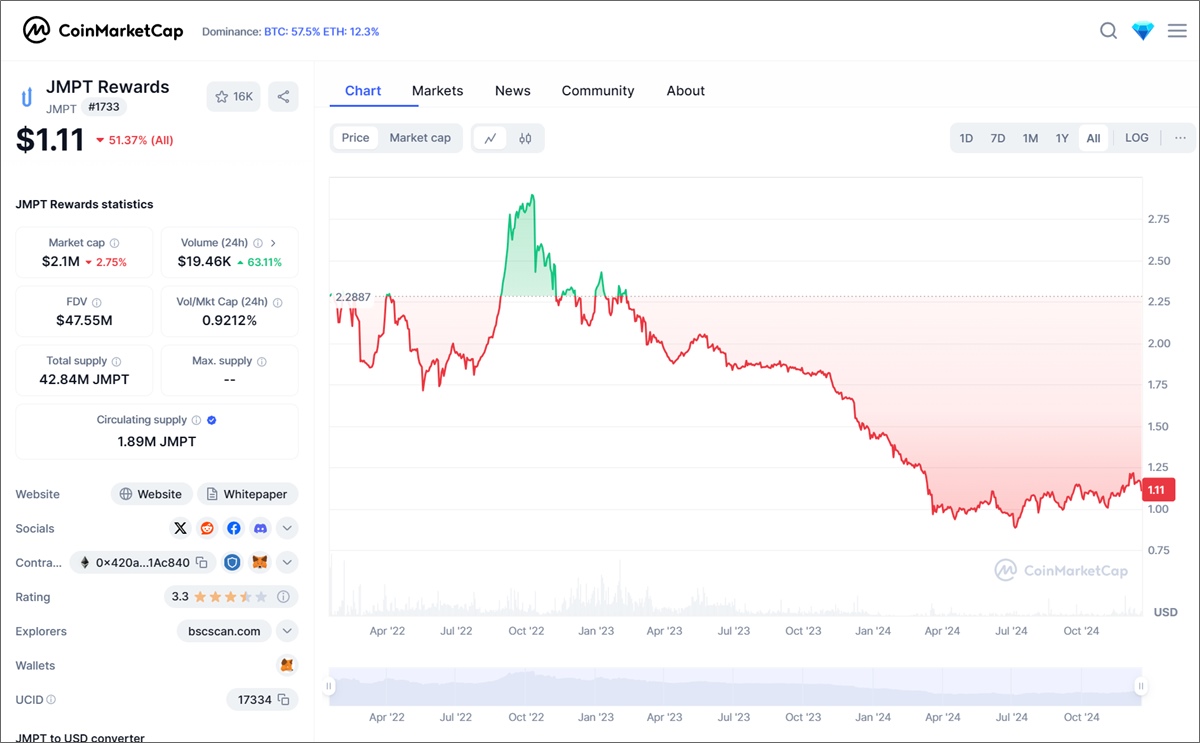This screenshot has width=1200, height=743.
Task: Grab the right handle of chart range slider
Action: coord(1140,686)
